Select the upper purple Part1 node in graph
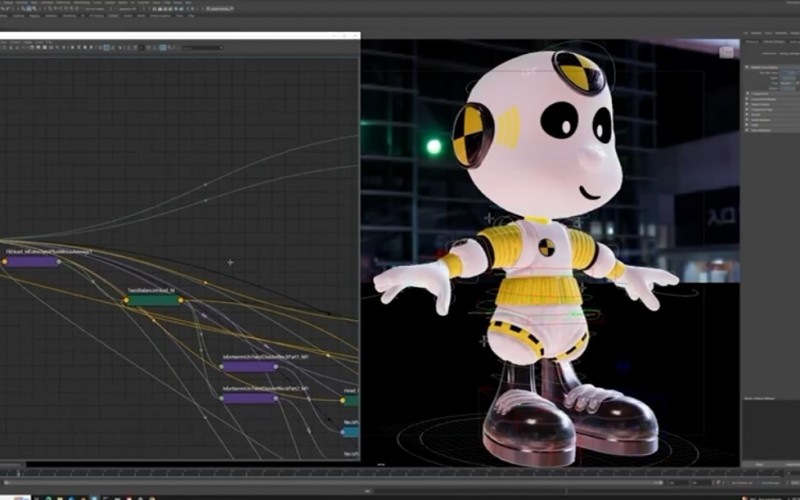Screen dimensions: 800x500 [x=249, y=366]
